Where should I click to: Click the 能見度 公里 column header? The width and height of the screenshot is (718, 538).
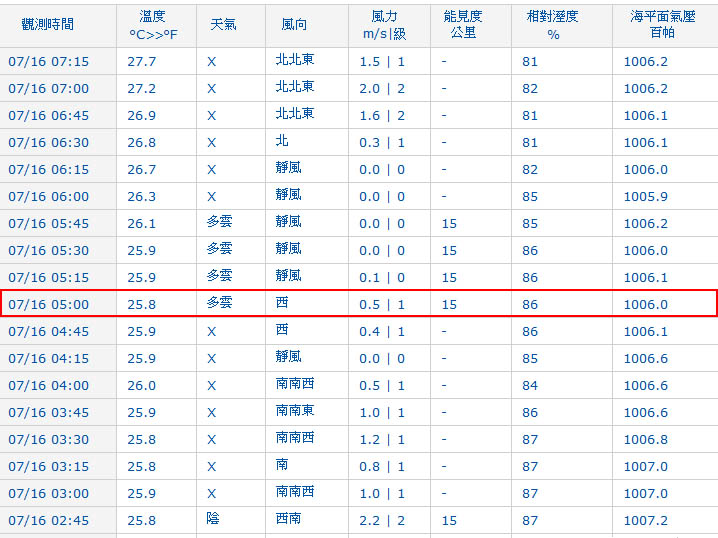463,25
